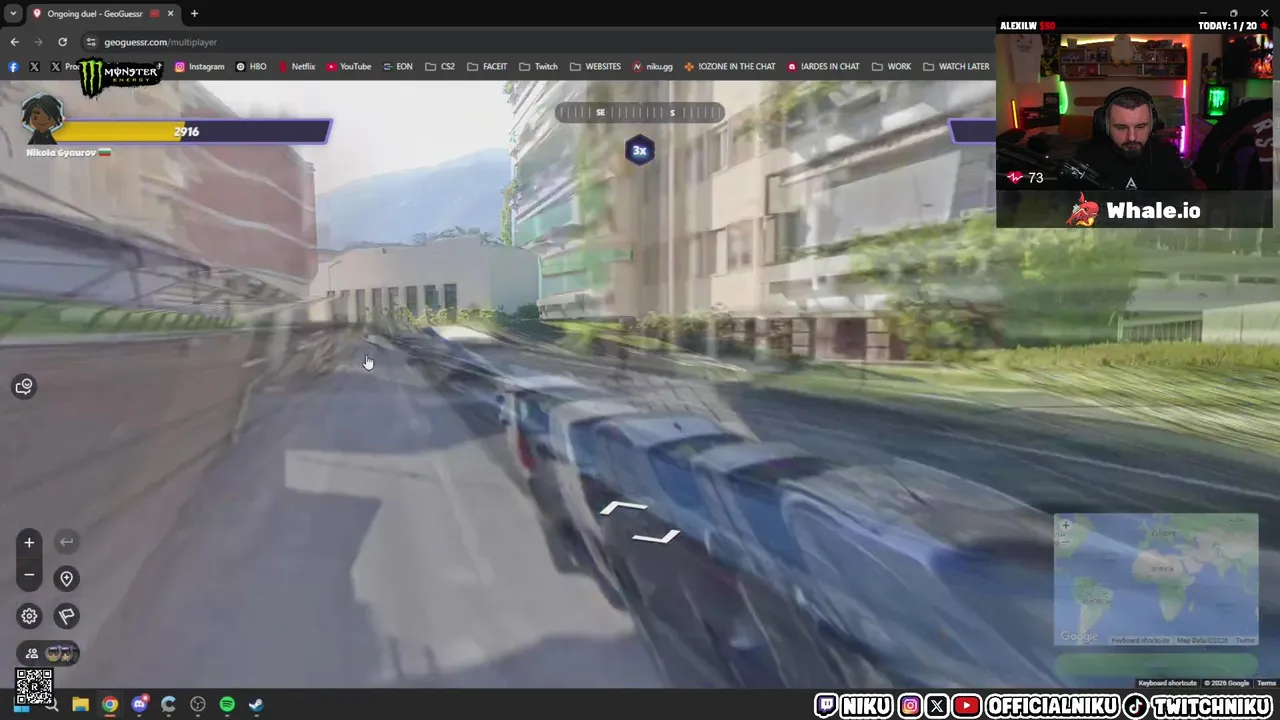Go back in browser history
The height and width of the screenshot is (720, 1280).
14,42
